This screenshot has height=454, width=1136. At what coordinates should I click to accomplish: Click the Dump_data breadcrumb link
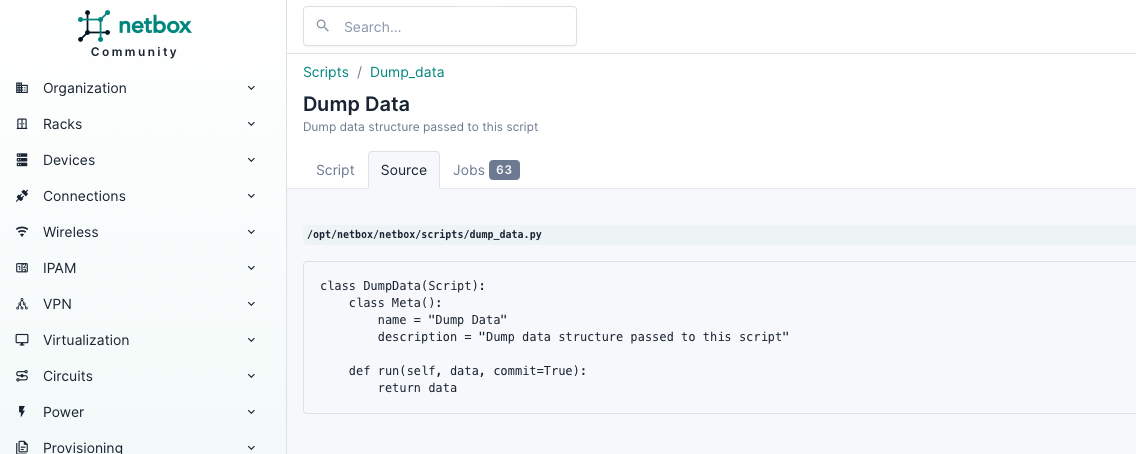click(407, 72)
